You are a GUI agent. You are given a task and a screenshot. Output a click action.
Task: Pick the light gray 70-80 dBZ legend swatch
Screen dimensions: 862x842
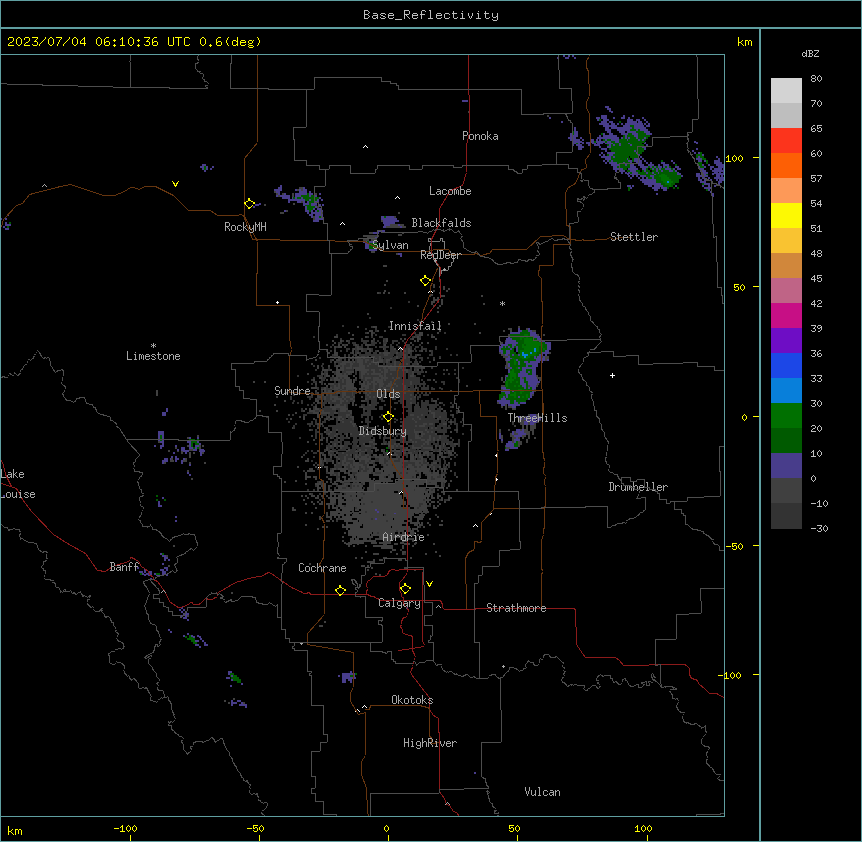786,91
